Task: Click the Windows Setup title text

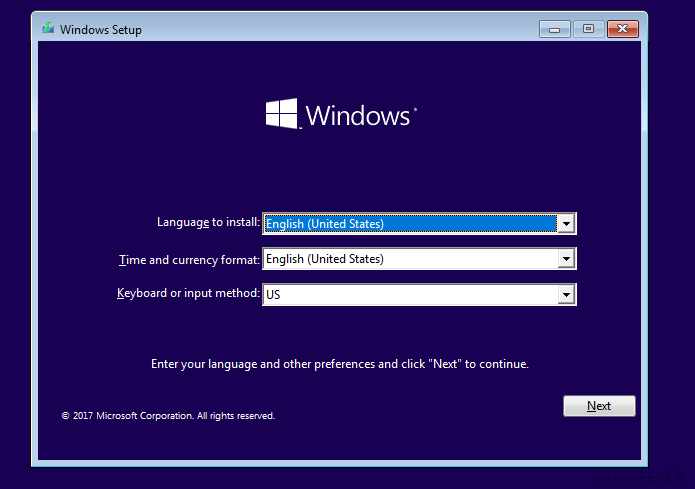Action: click(x=101, y=30)
